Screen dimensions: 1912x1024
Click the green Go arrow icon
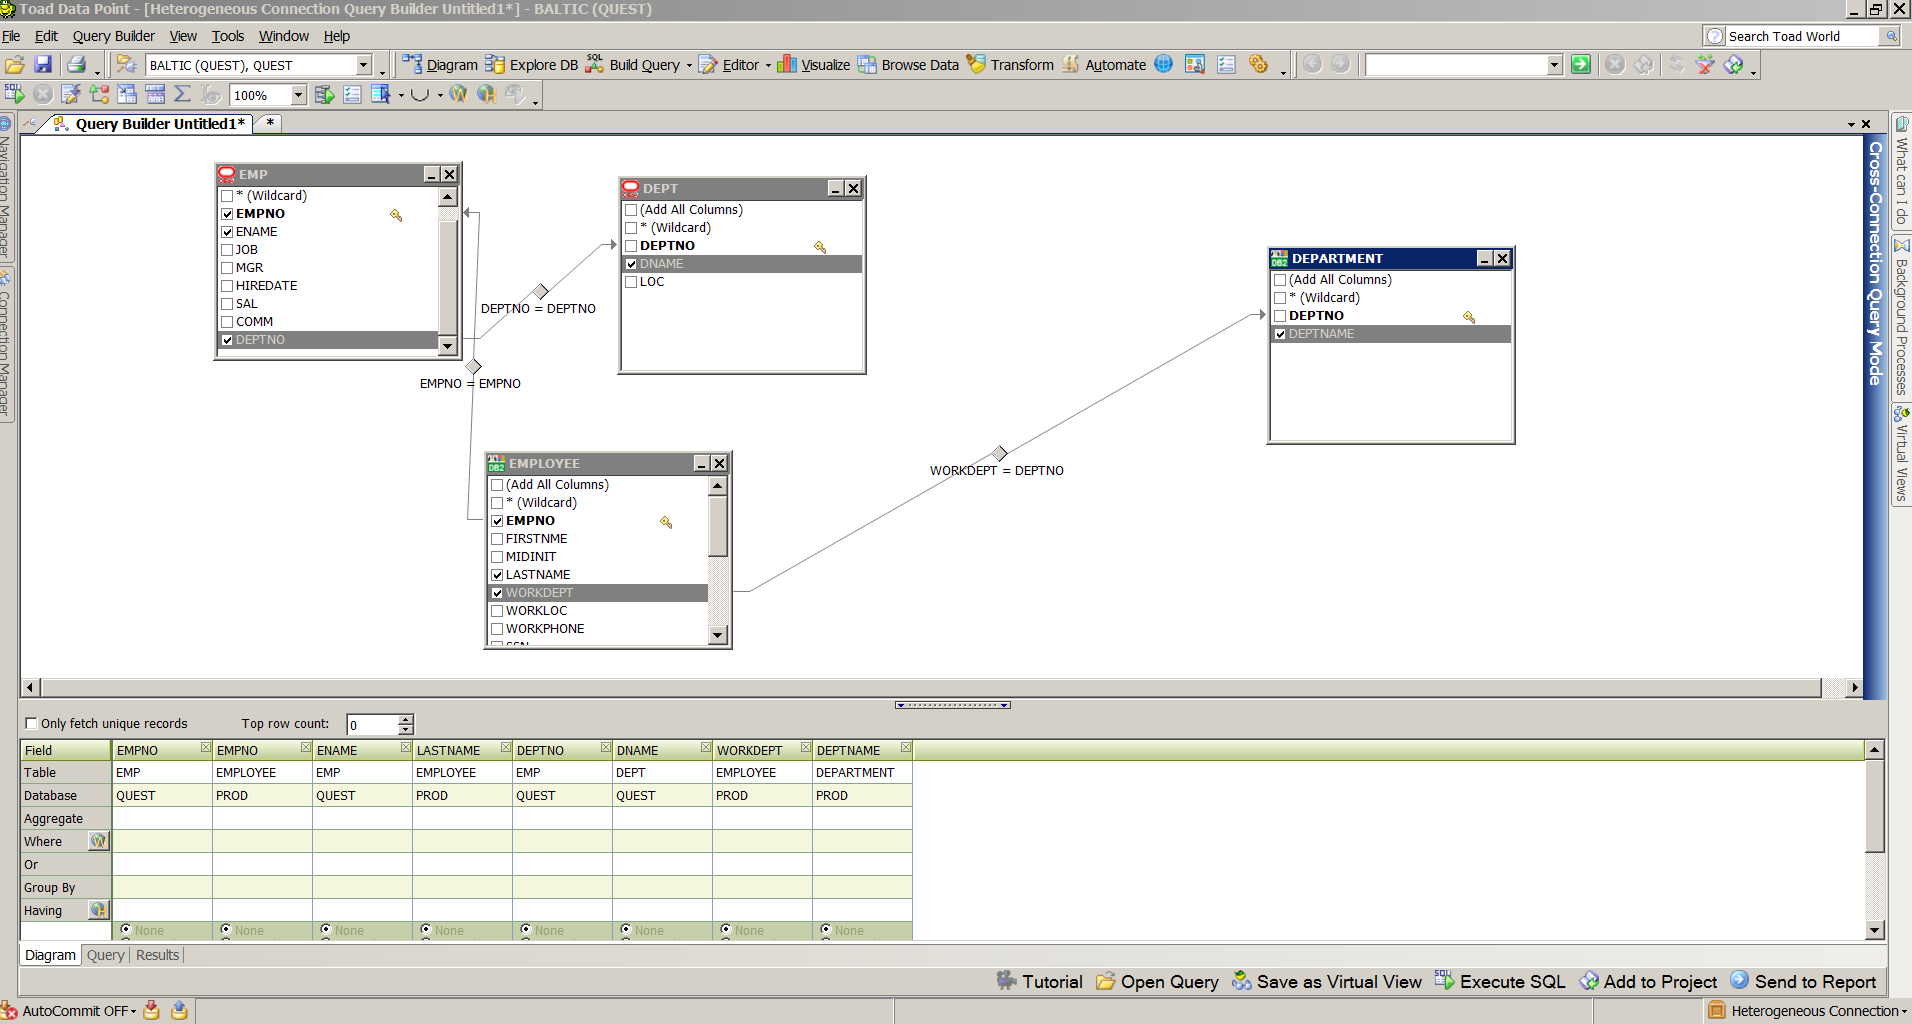click(x=1581, y=65)
